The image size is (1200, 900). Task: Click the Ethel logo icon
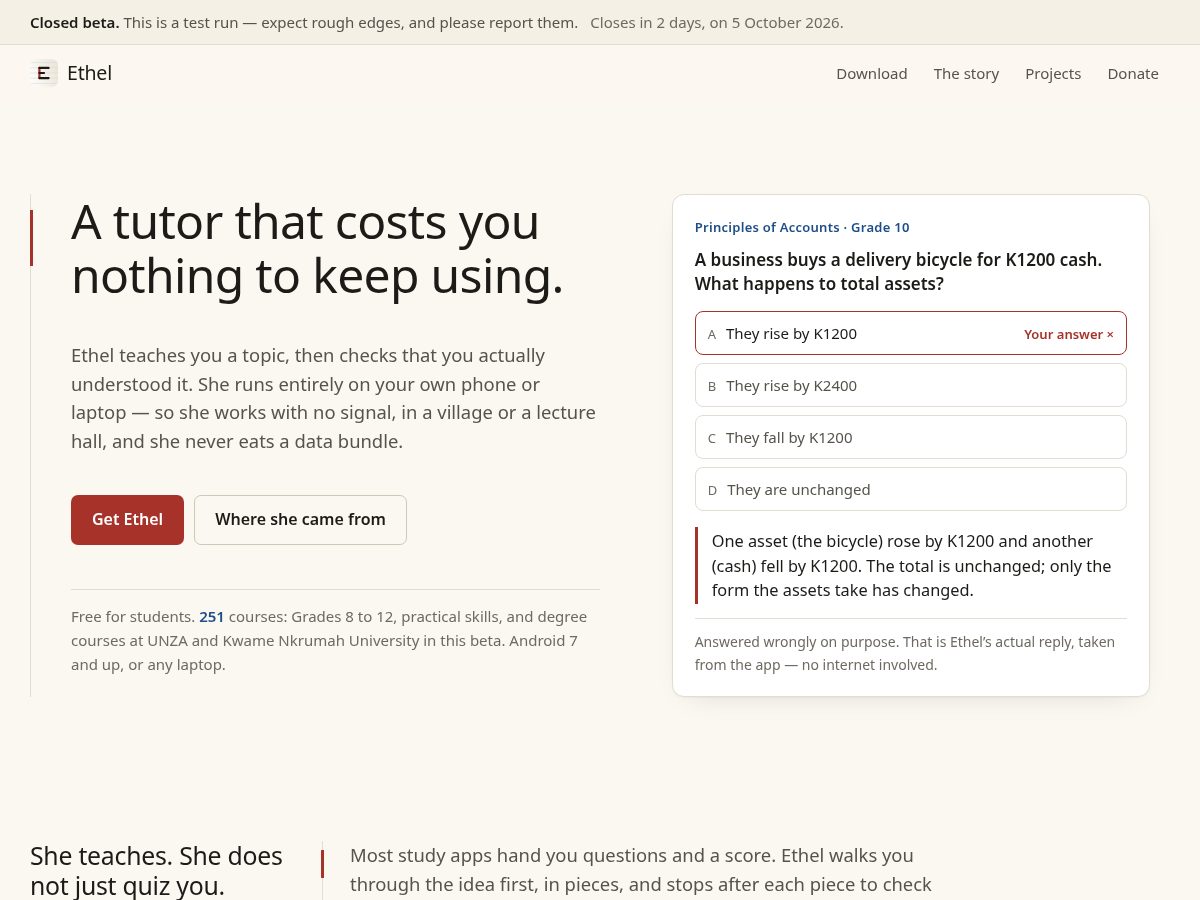44,73
